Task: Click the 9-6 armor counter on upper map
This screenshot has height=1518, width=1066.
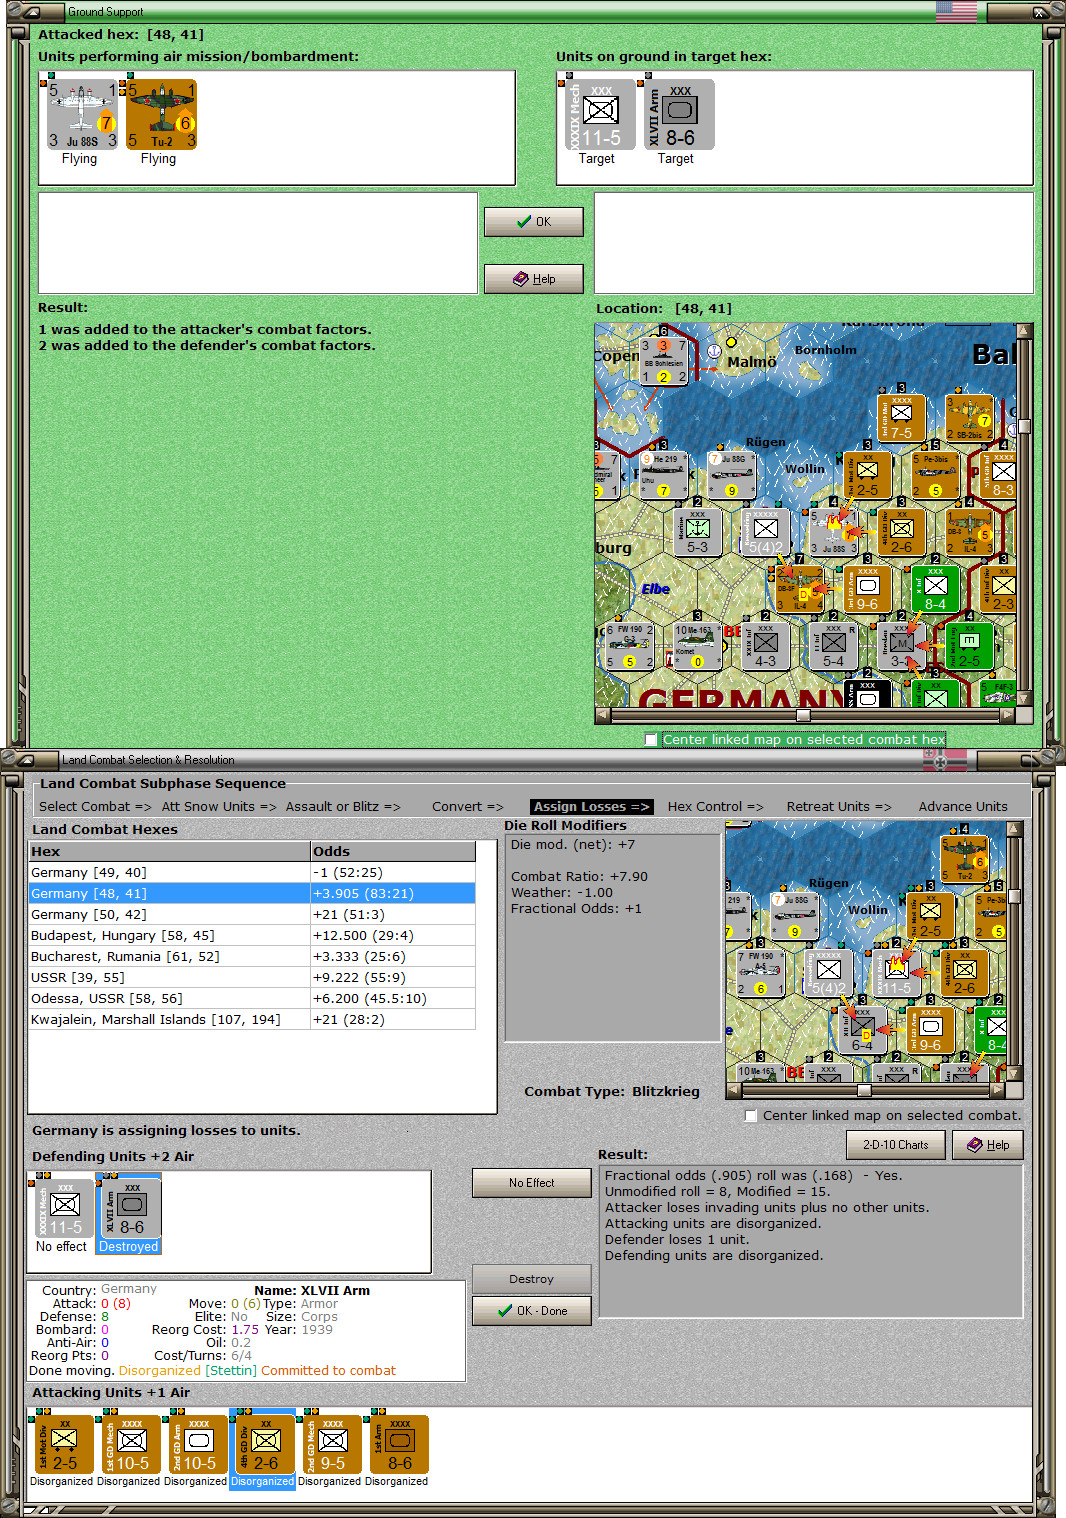Action: [x=867, y=589]
